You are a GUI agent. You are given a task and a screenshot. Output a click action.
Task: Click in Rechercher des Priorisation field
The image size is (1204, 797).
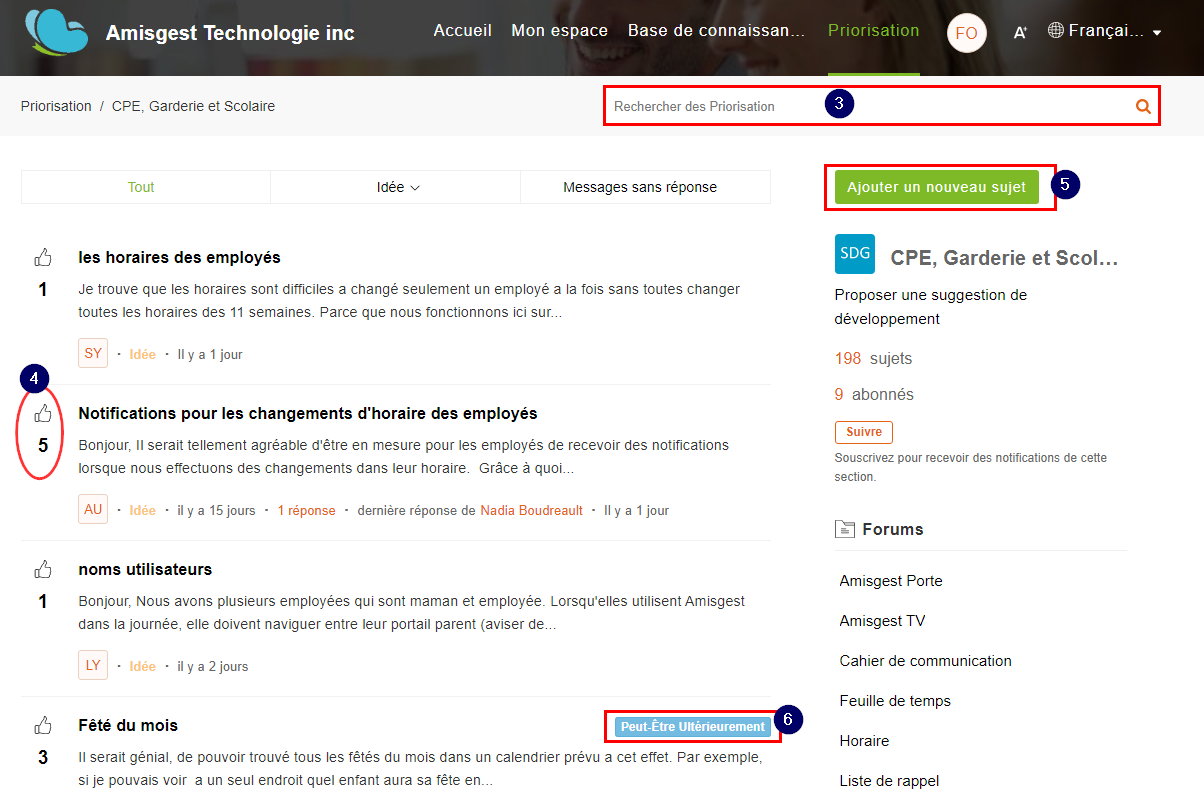(870, 106)
